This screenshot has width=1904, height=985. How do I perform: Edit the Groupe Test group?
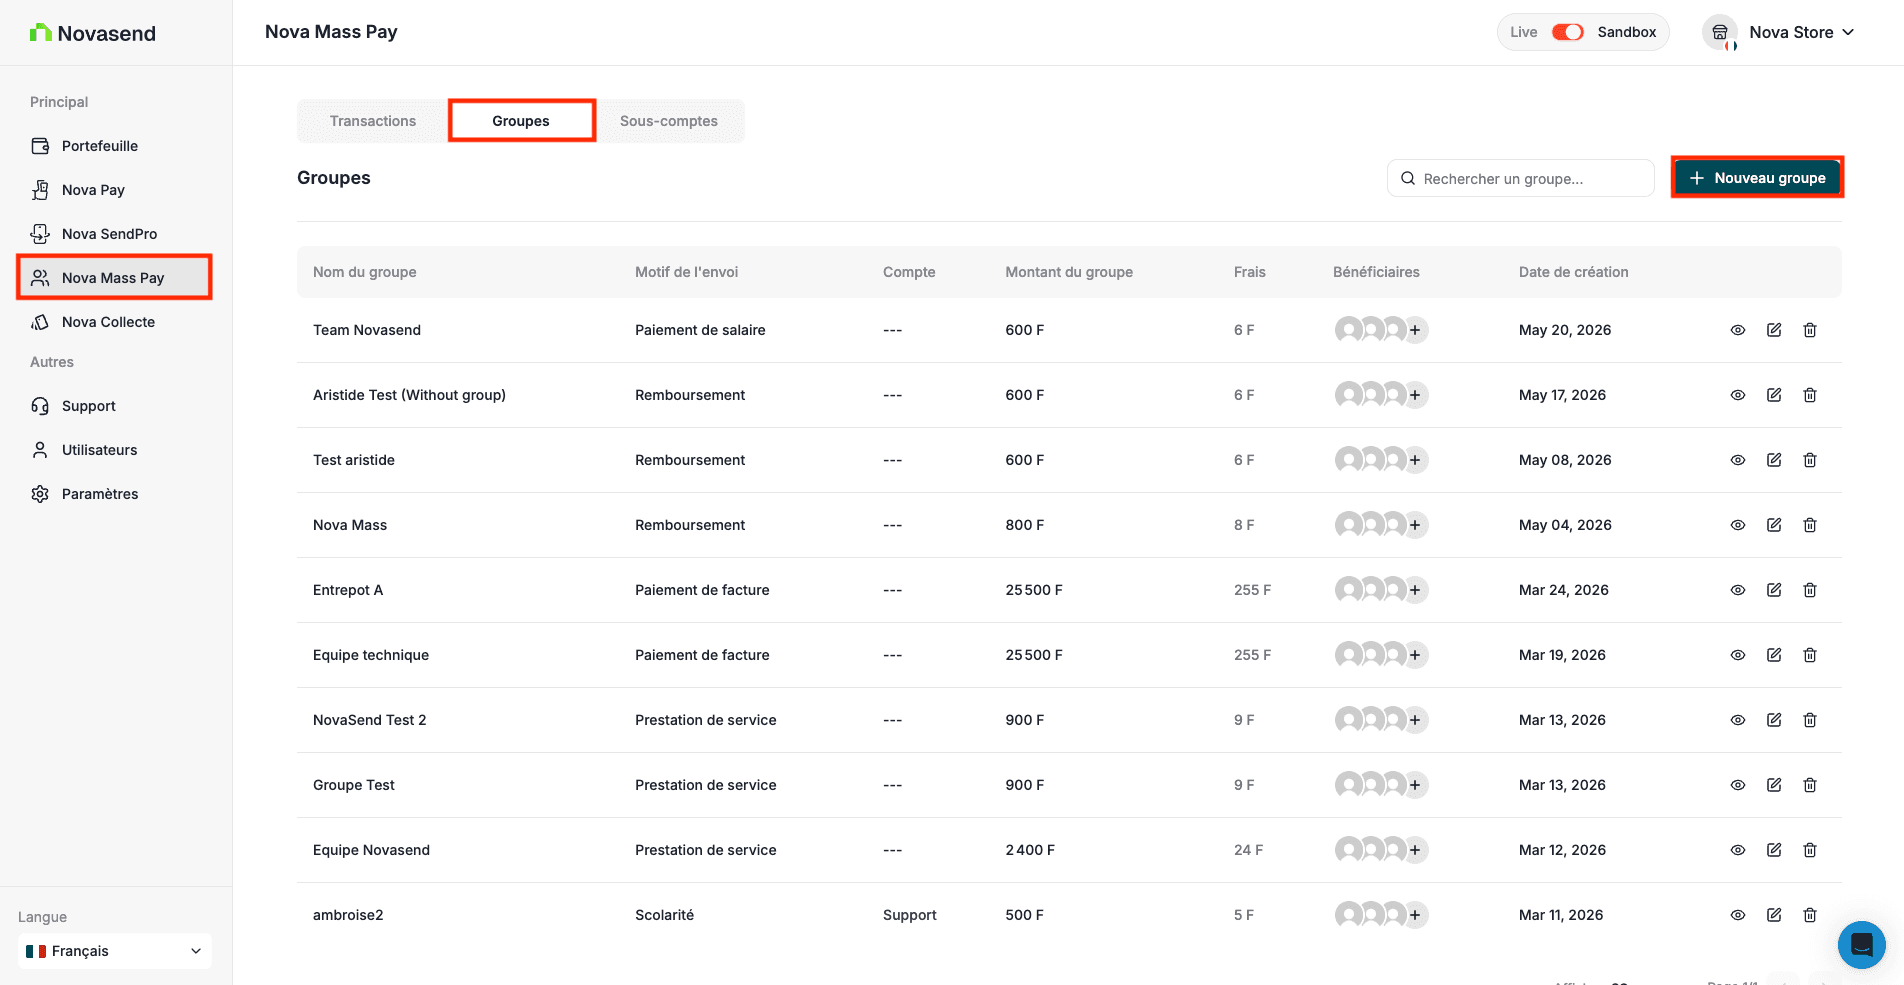tap(1774, 785)
